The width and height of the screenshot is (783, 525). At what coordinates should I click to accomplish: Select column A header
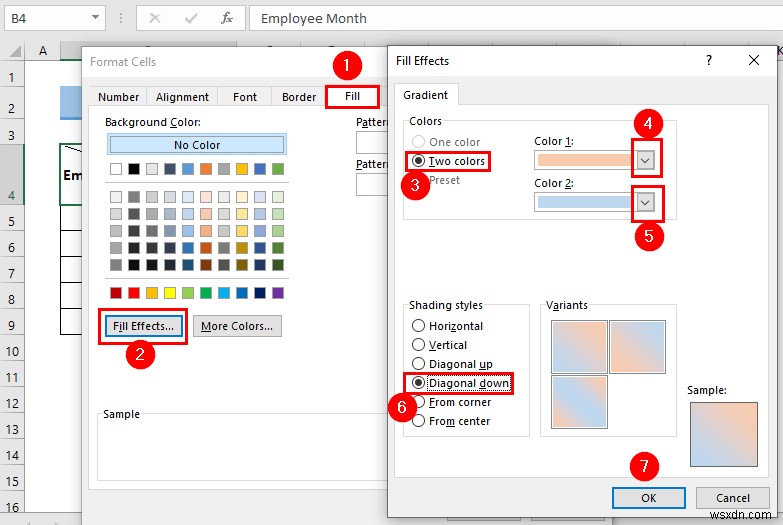point(43,51)
